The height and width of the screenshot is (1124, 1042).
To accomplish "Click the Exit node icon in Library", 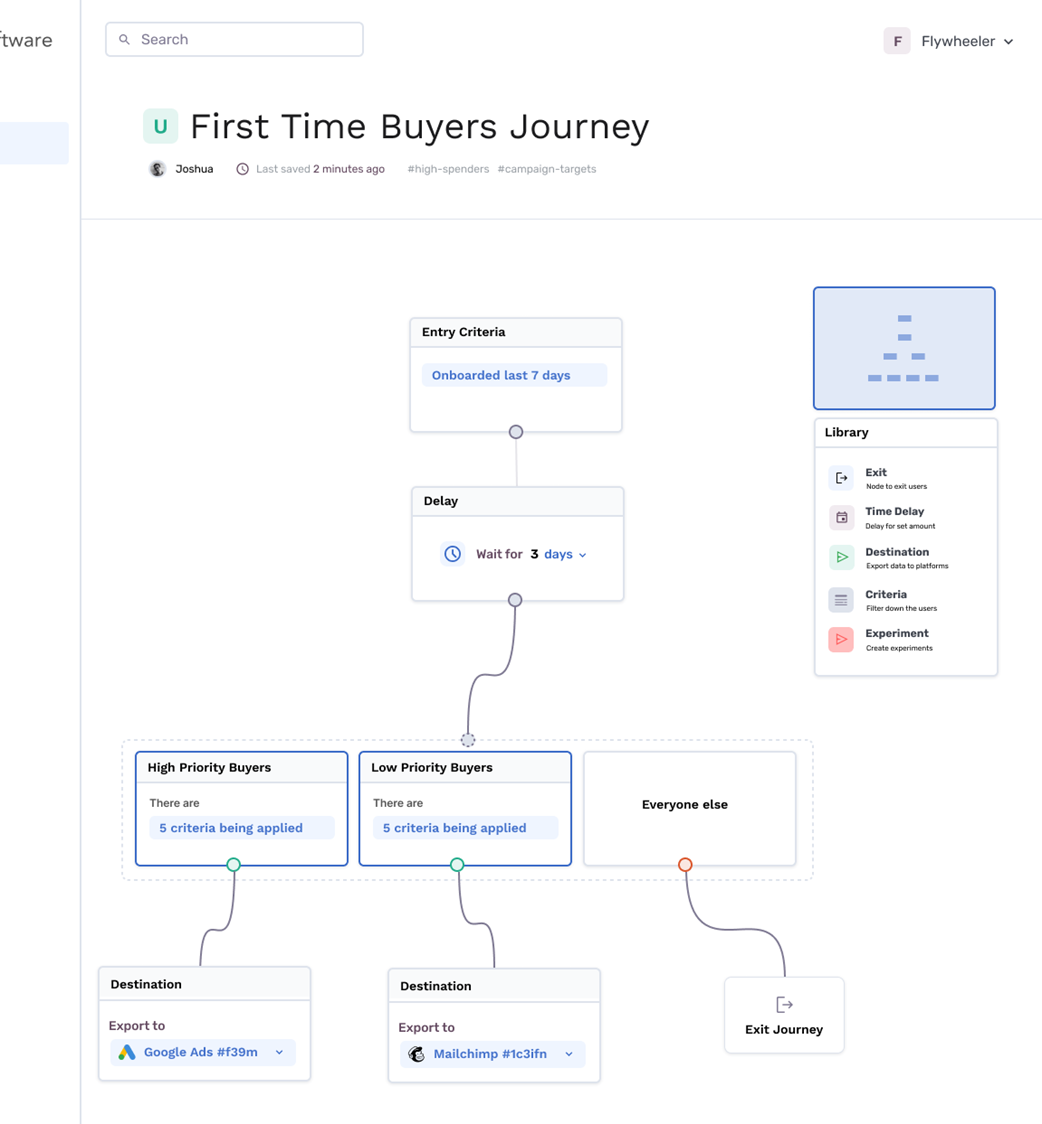I will coord(841,478).
